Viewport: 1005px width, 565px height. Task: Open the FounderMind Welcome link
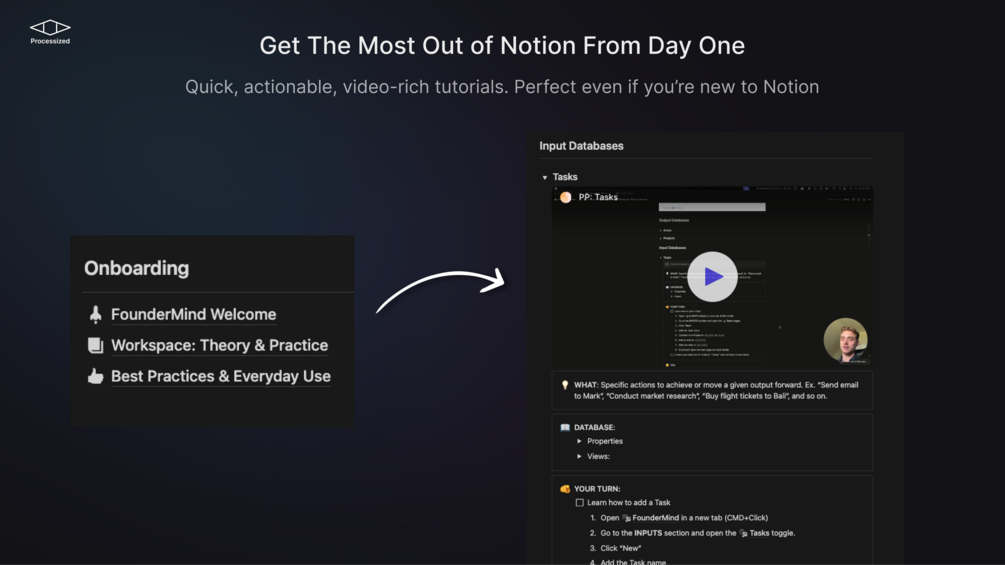click(x=194, y=315)
